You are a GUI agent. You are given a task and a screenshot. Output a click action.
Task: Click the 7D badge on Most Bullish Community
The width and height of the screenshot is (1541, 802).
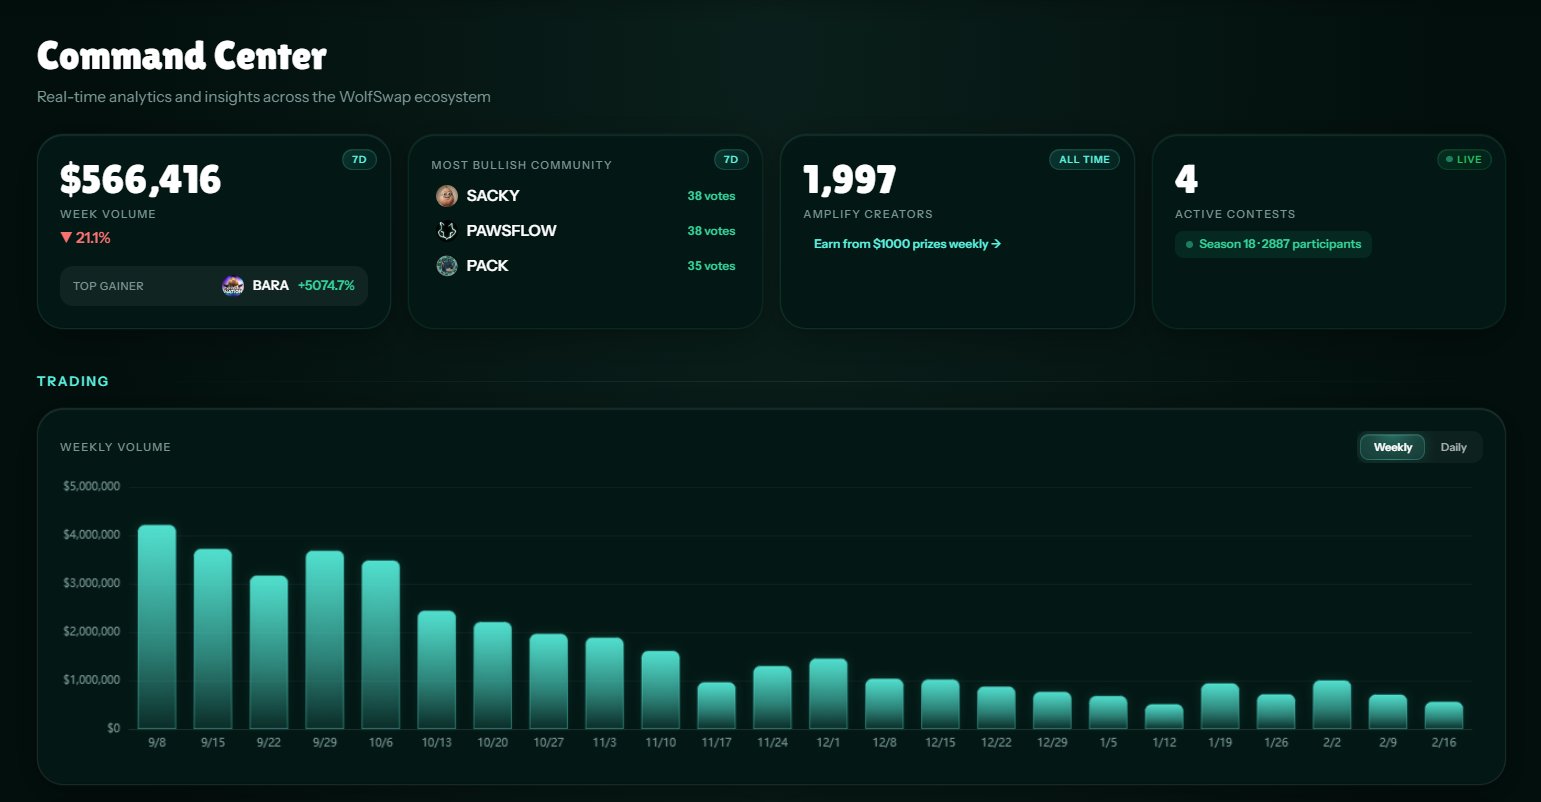(731, 160)
